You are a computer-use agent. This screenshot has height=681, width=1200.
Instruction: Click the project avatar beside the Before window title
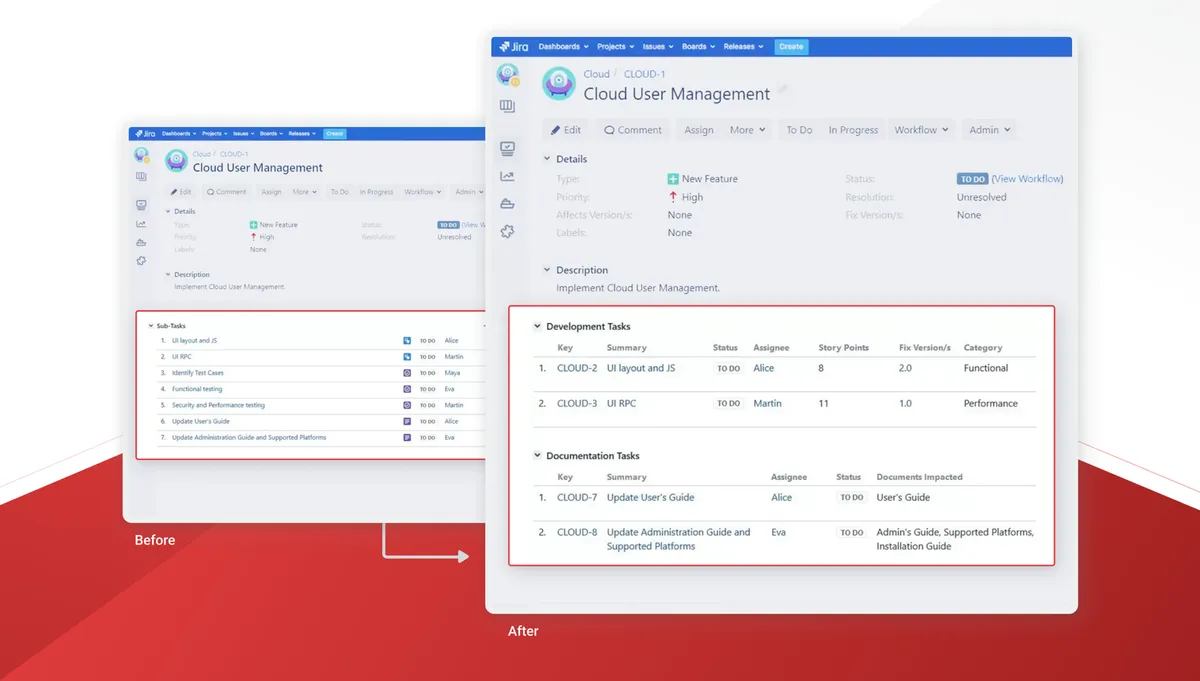coord(177,161)
